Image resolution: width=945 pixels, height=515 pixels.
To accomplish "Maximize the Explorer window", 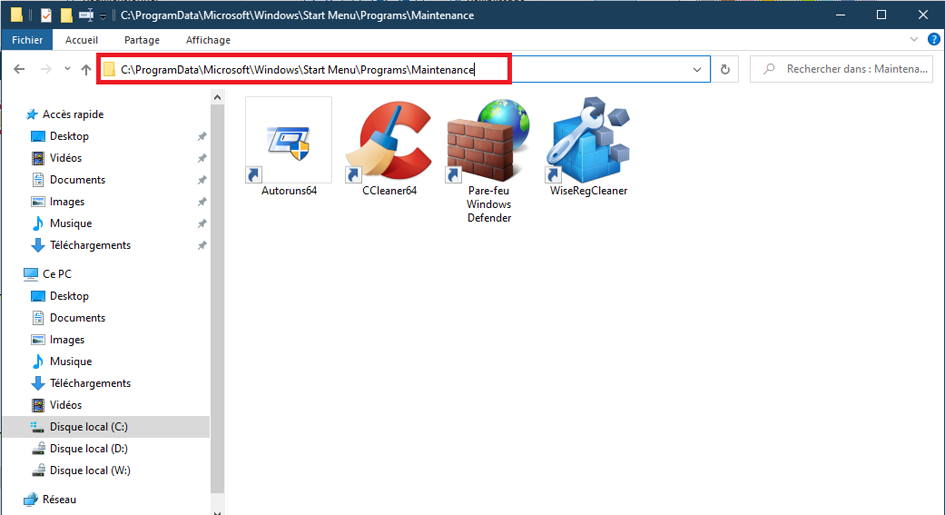I will click(x=881, y=15).
